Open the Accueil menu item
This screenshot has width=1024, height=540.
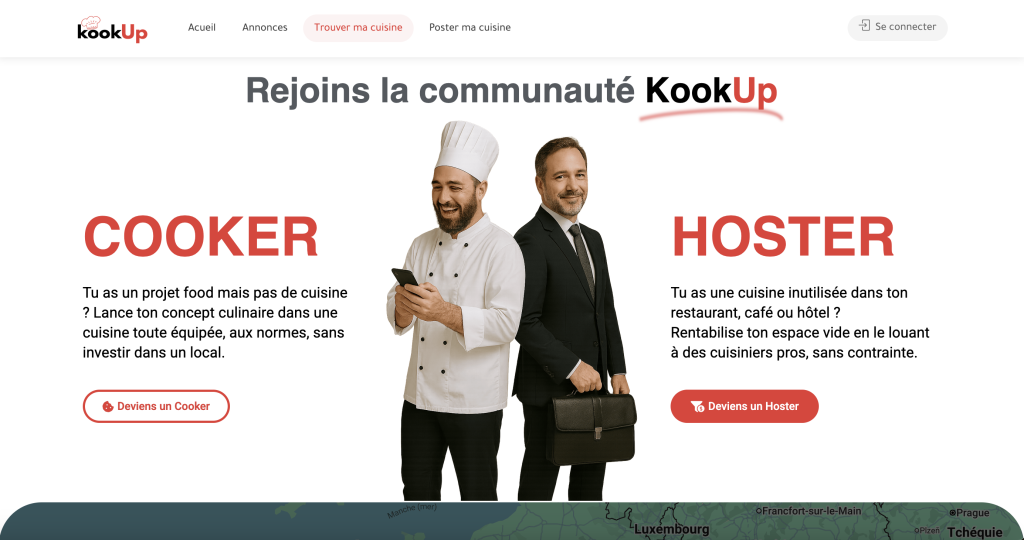tap(202, 27)
